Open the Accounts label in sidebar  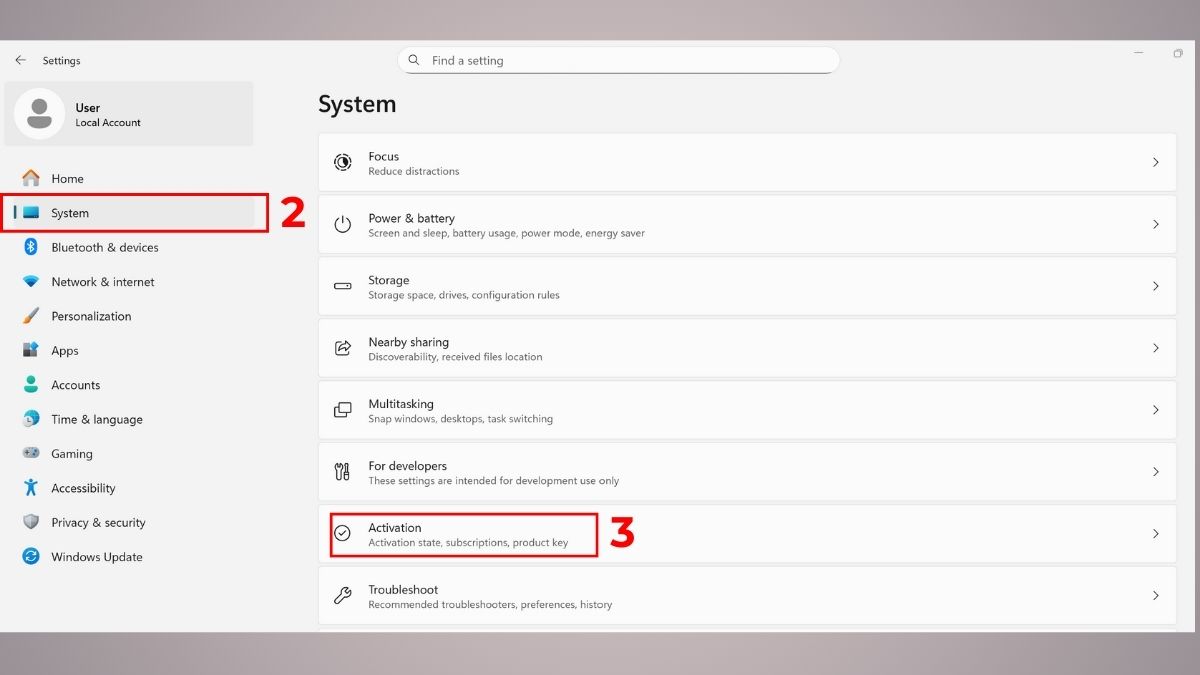pyautogui.click(x=76, y=385)
